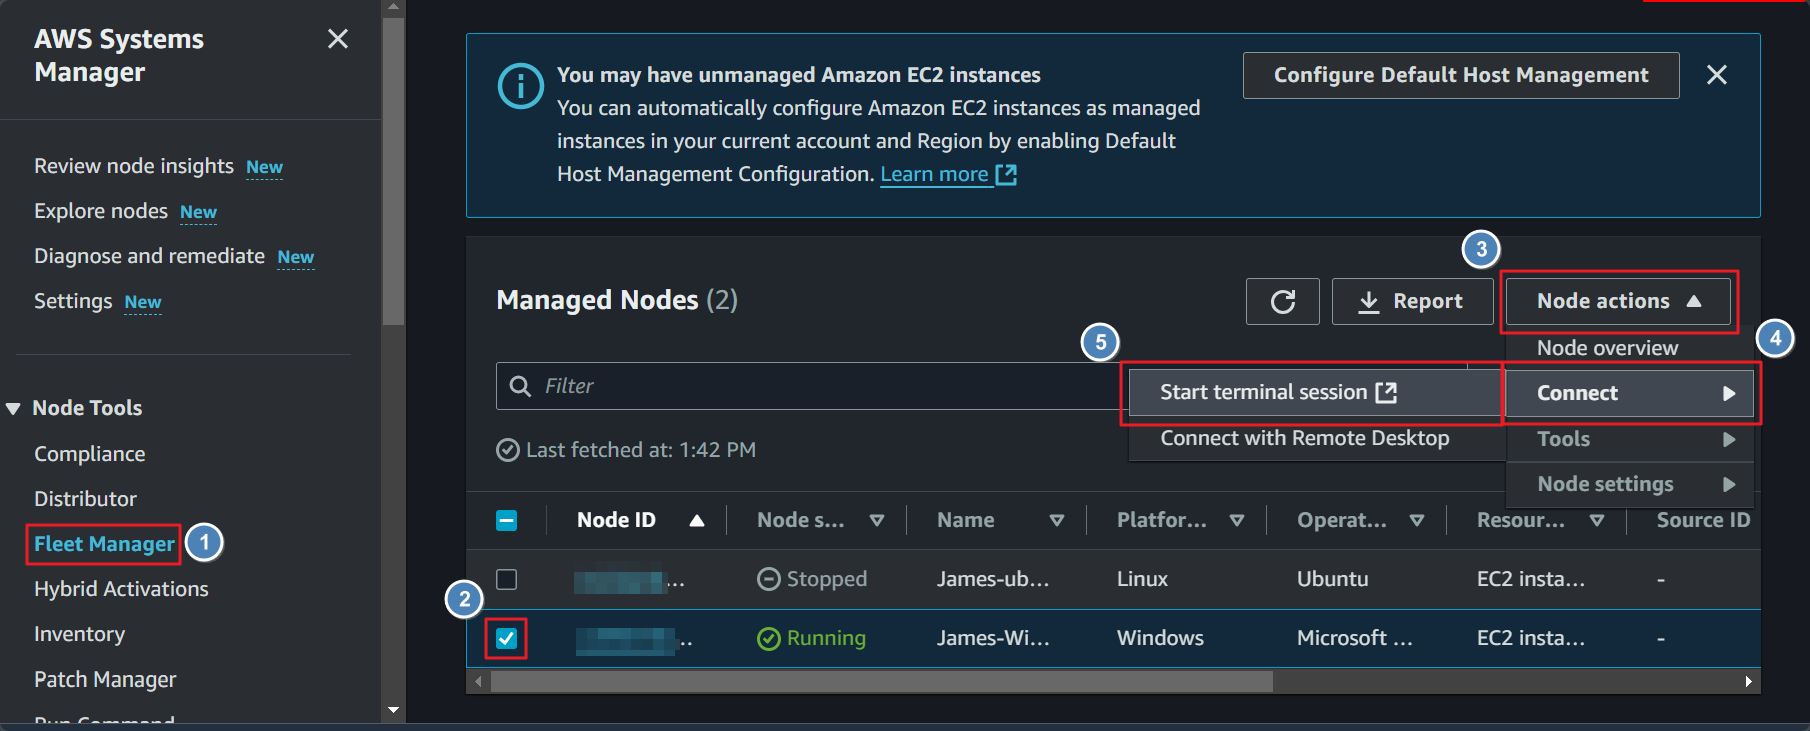The width and height of the screenshot is (1810, 731).
Task: Close the AWS Systems Manager sidebar
Action: pos(338,39)
